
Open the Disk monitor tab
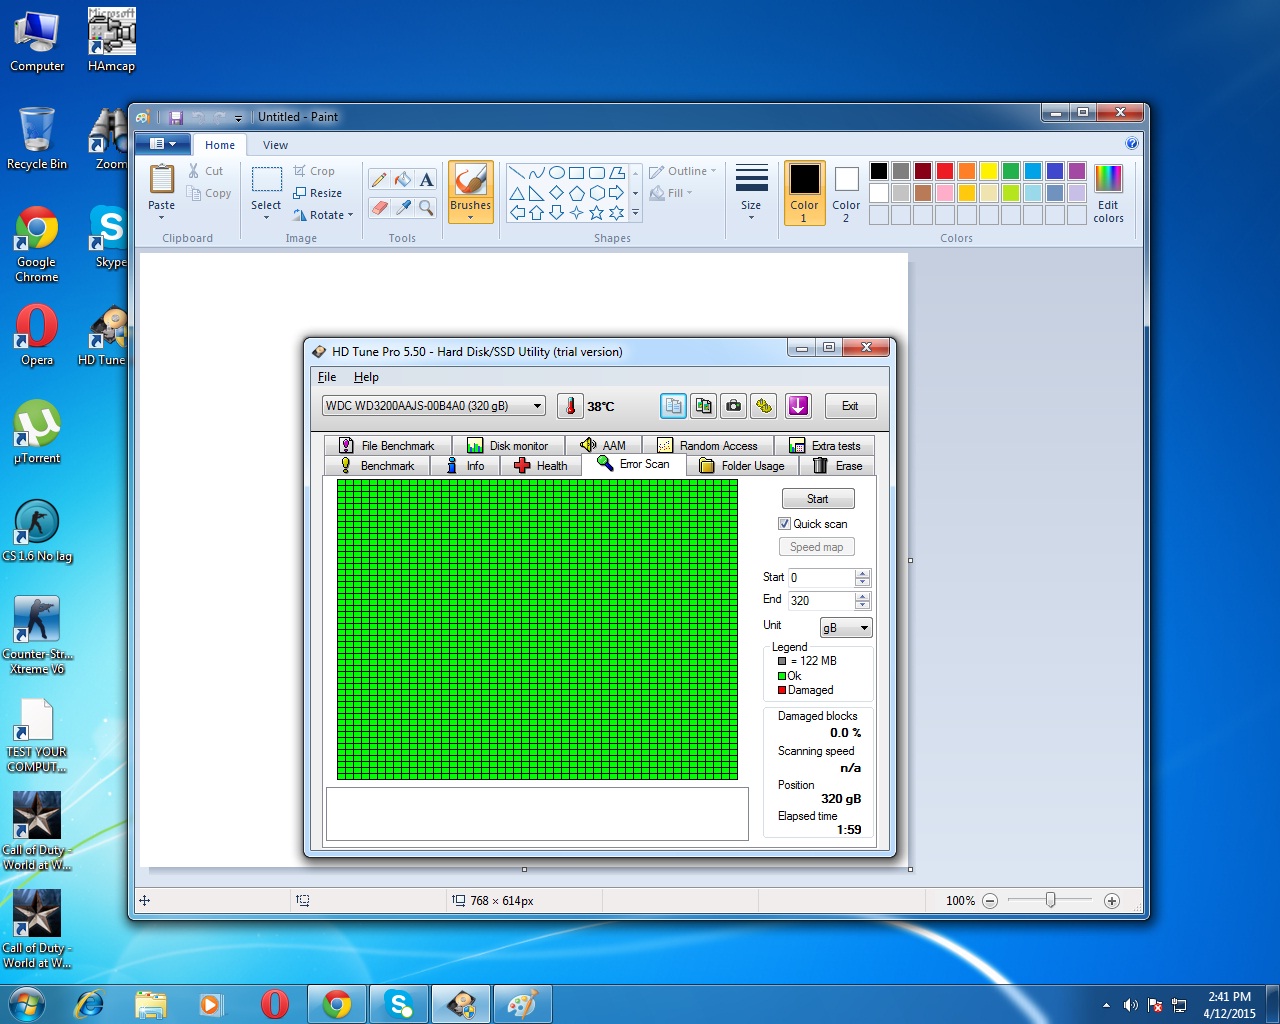click(x=508, y=446)
